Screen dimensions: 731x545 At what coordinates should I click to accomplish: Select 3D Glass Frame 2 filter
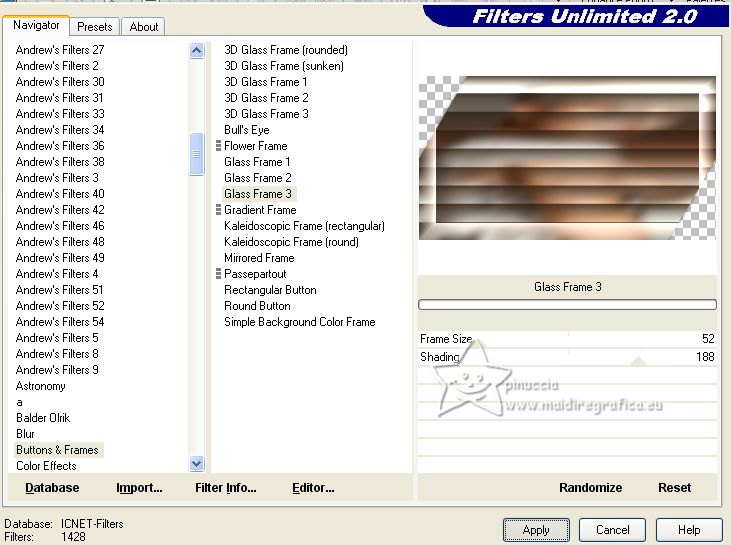click(266, 98)
